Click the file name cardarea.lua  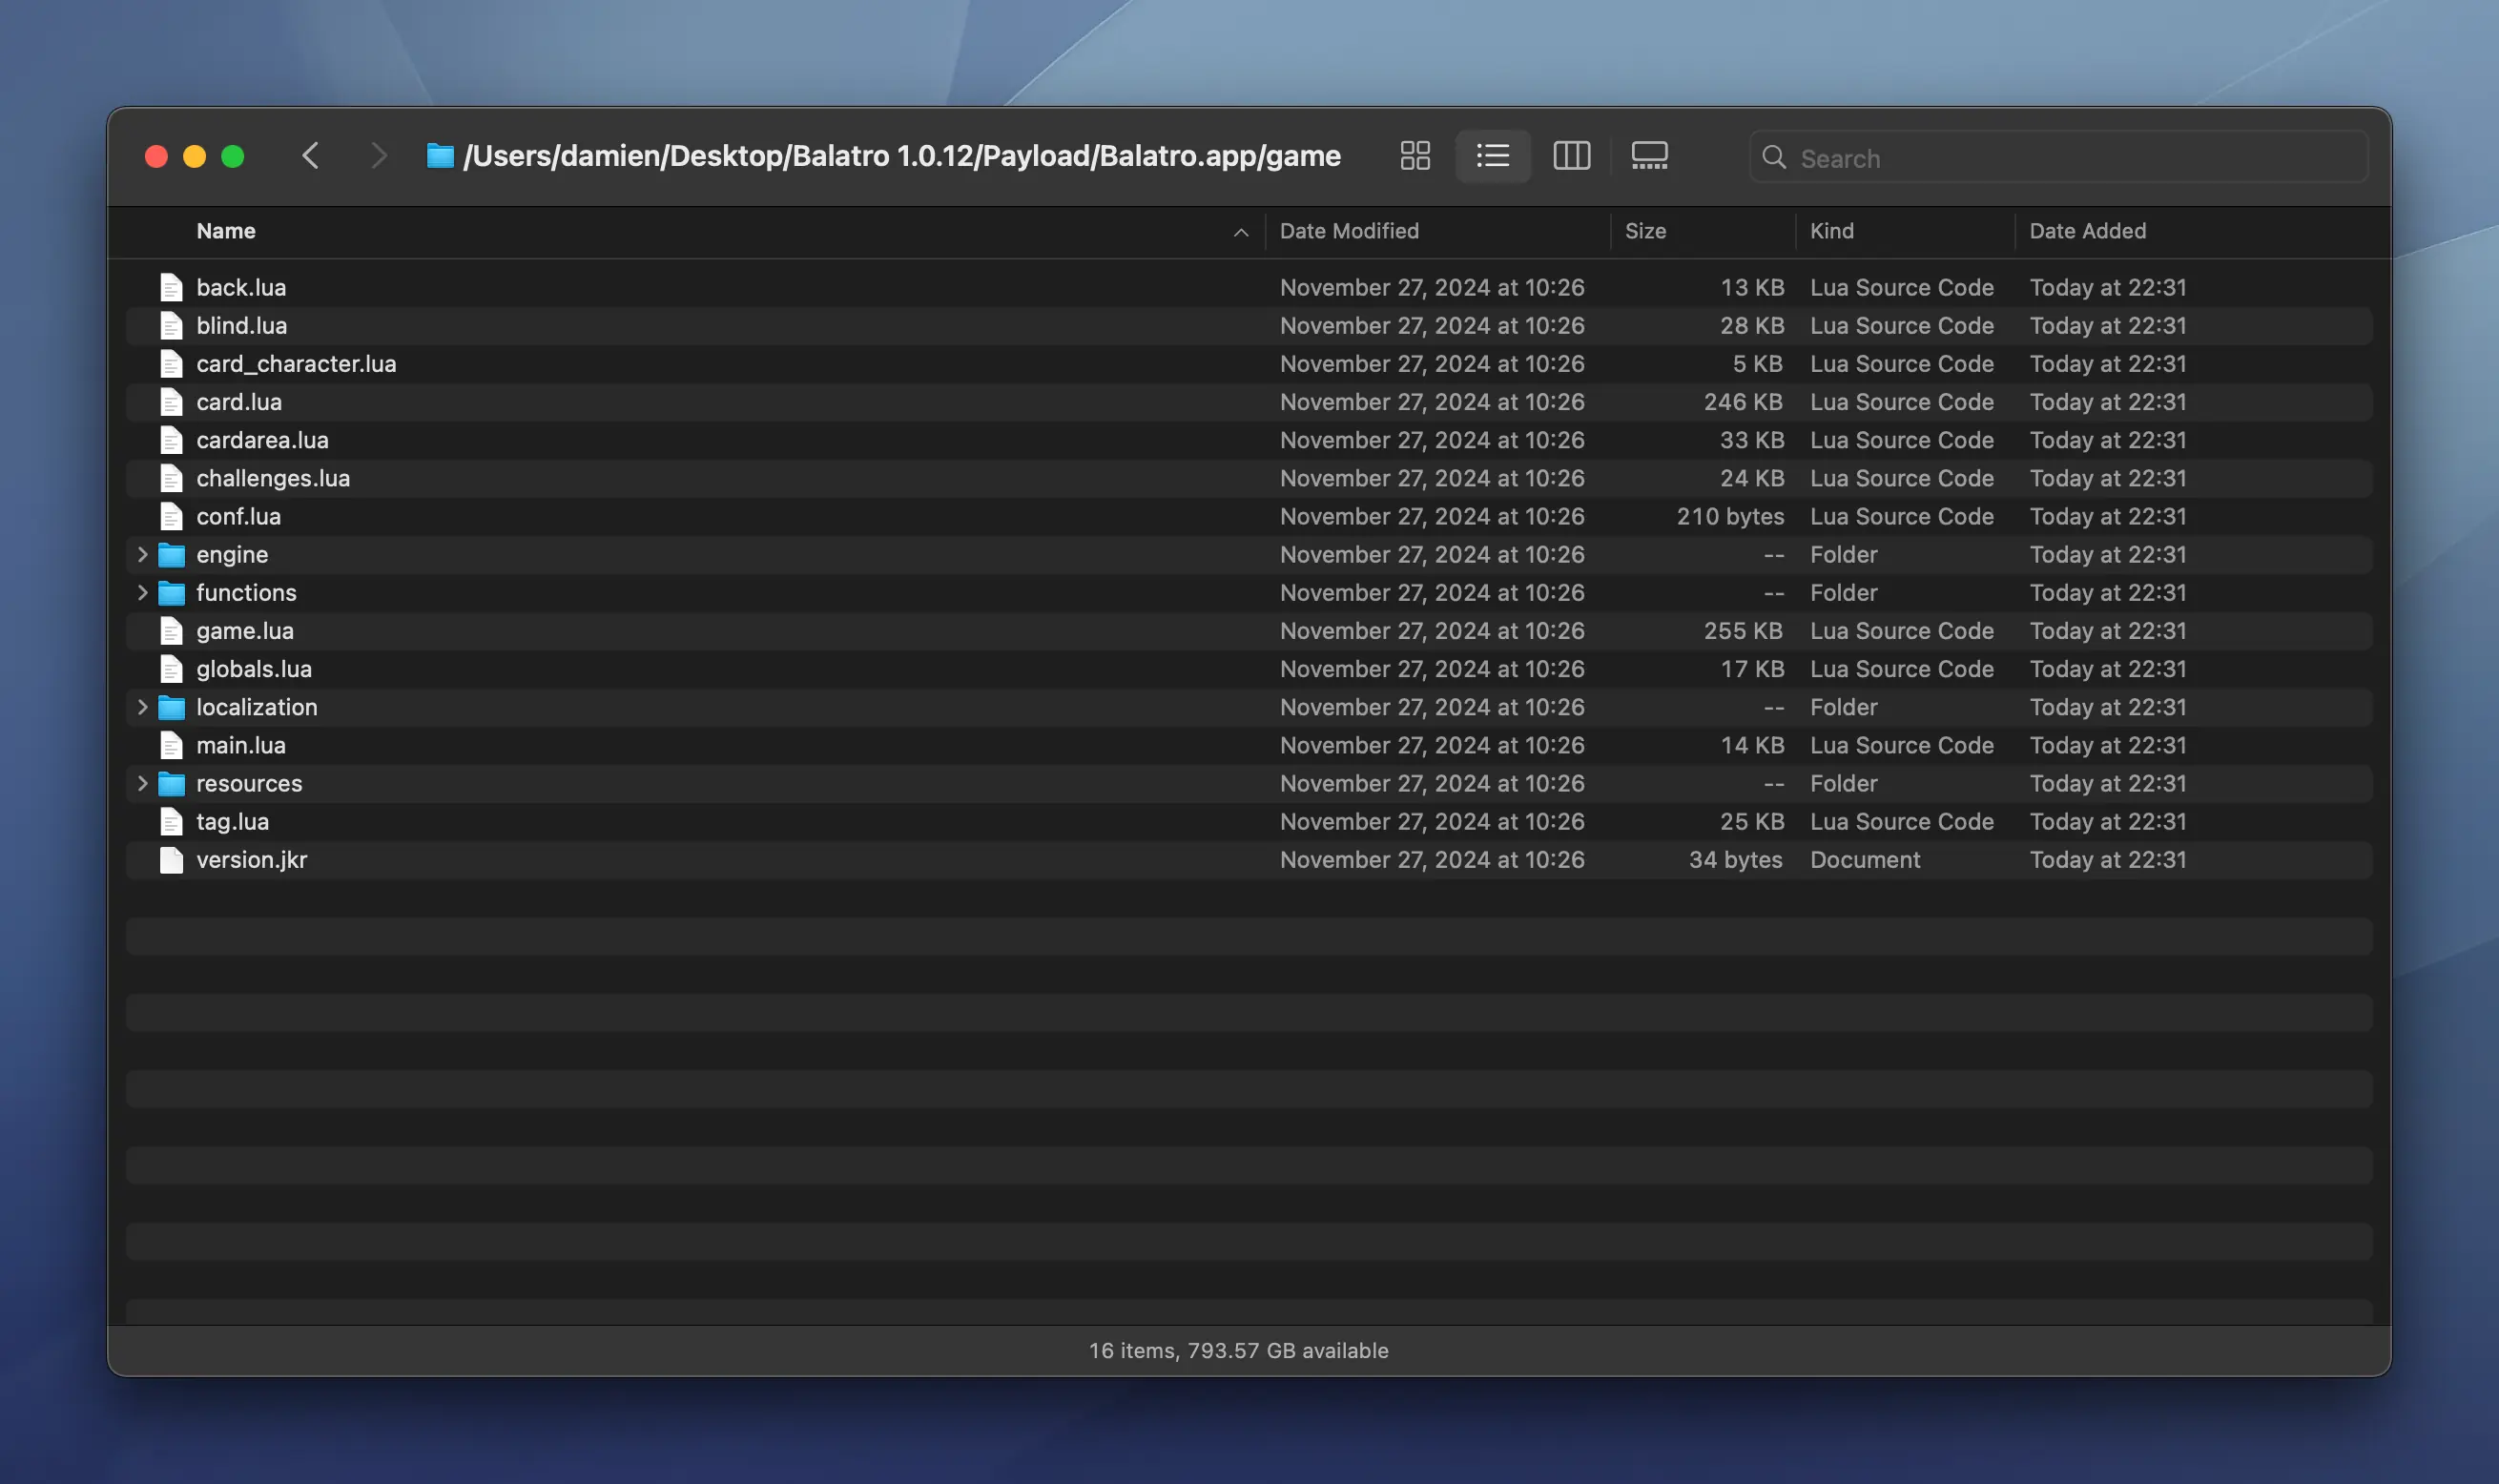(262, 440)
